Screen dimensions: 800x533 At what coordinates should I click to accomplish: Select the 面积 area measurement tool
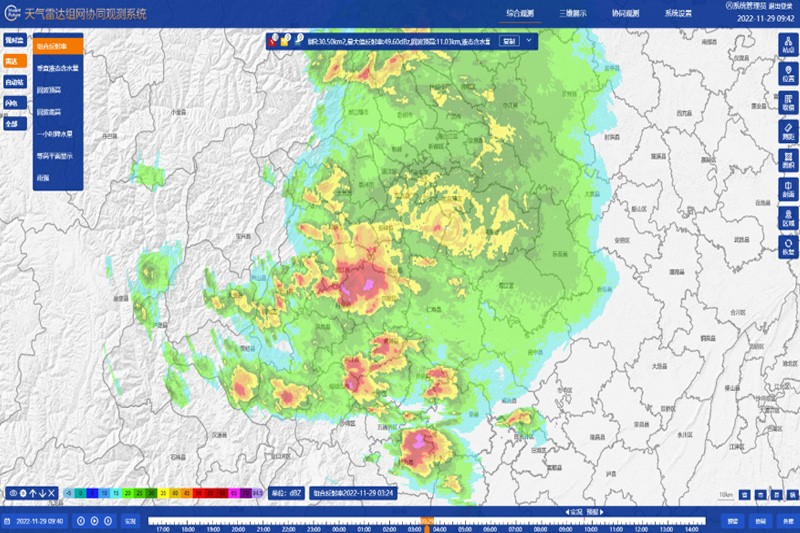point(788,160)
